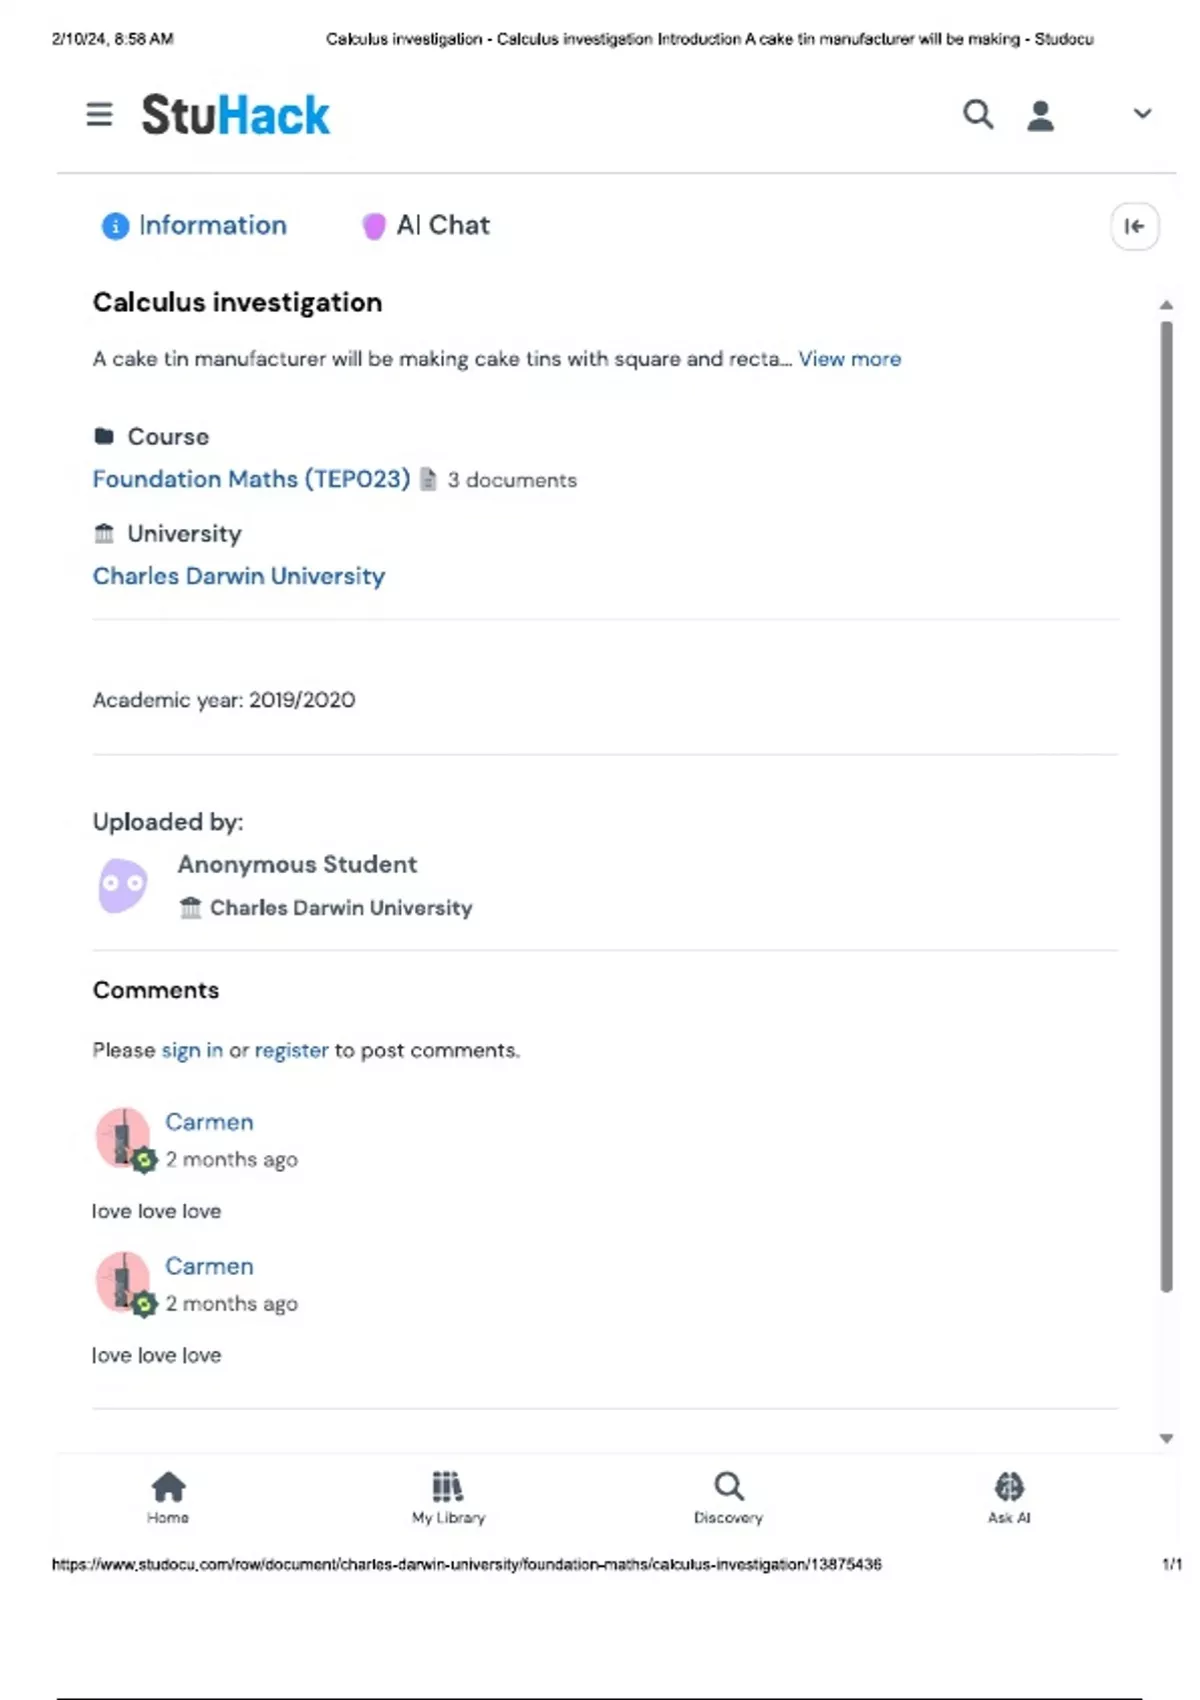Open Foundation Maths (TEPO23) course link
This screenshot has width=1200, height=1700.
tap(251, 479)
